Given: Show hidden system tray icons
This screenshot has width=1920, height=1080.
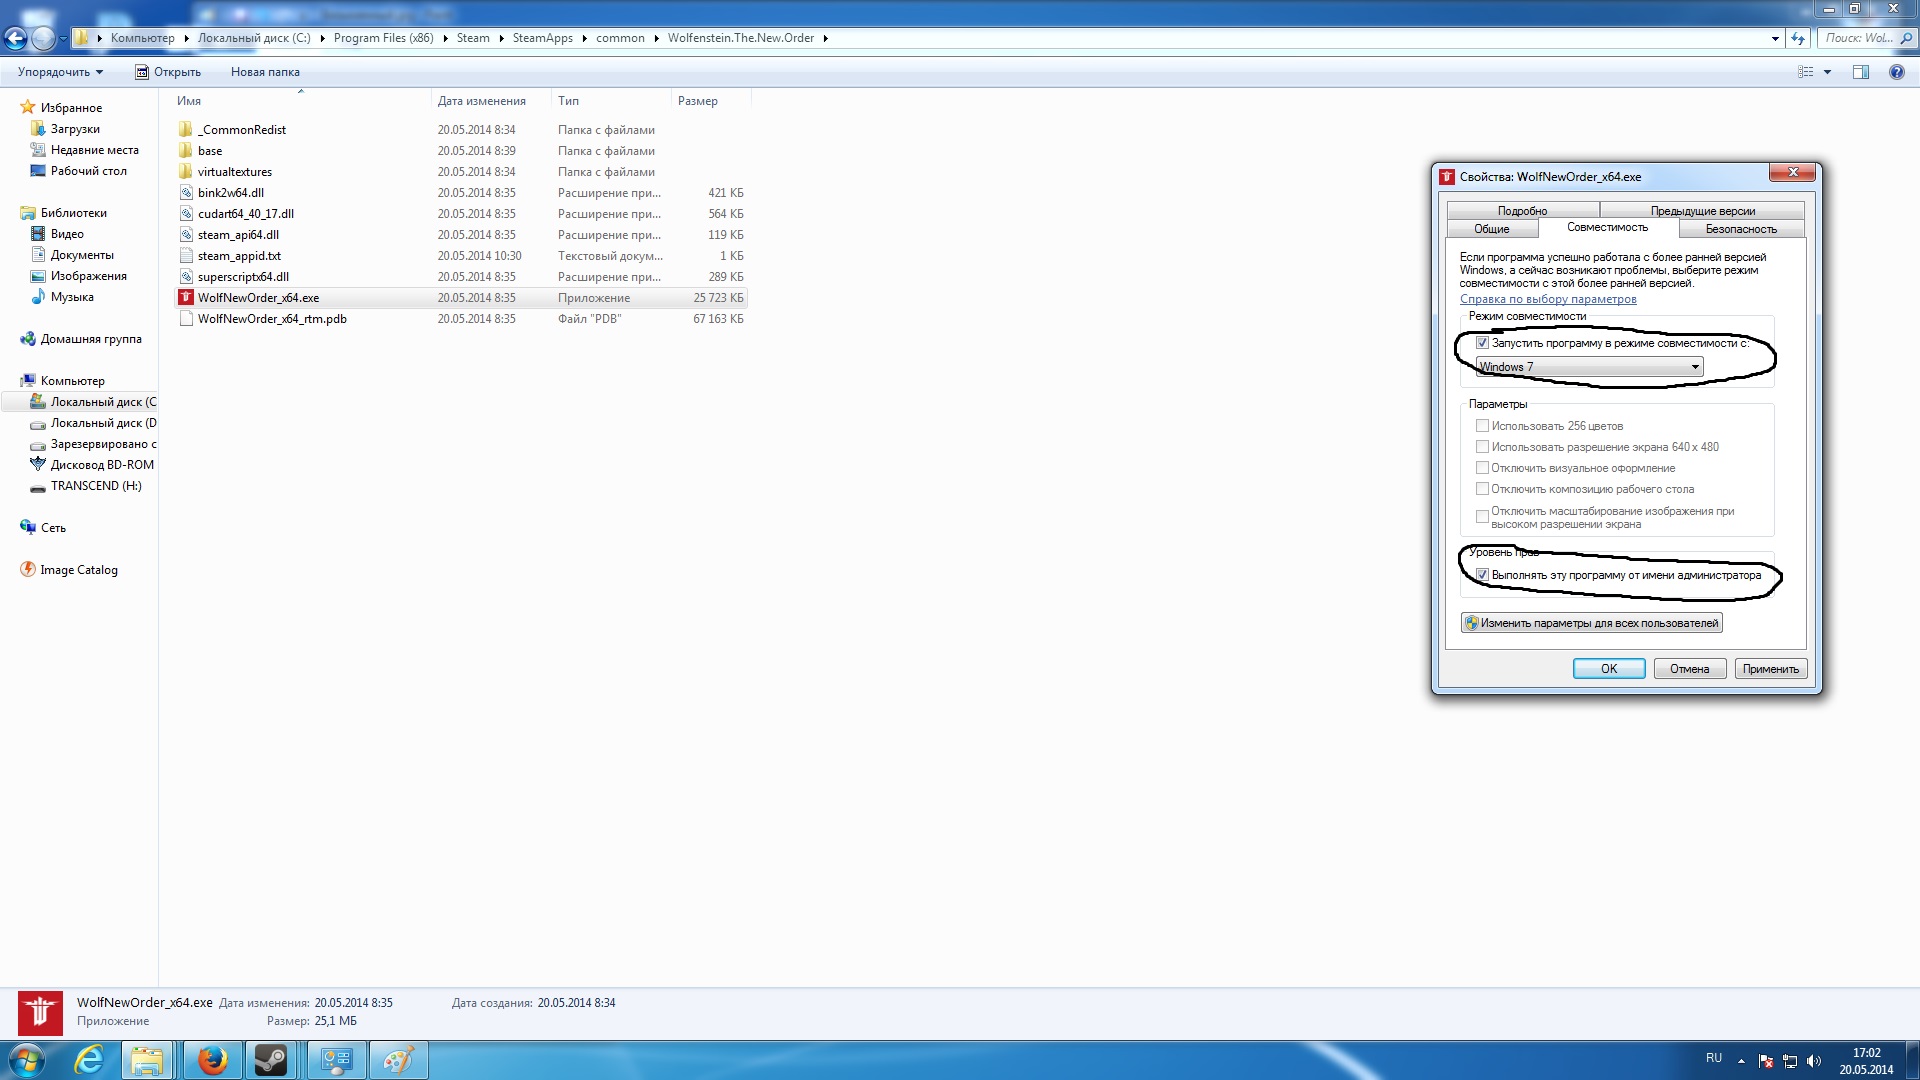Looking at the screenshot, I should (x=1741, y=1060).
